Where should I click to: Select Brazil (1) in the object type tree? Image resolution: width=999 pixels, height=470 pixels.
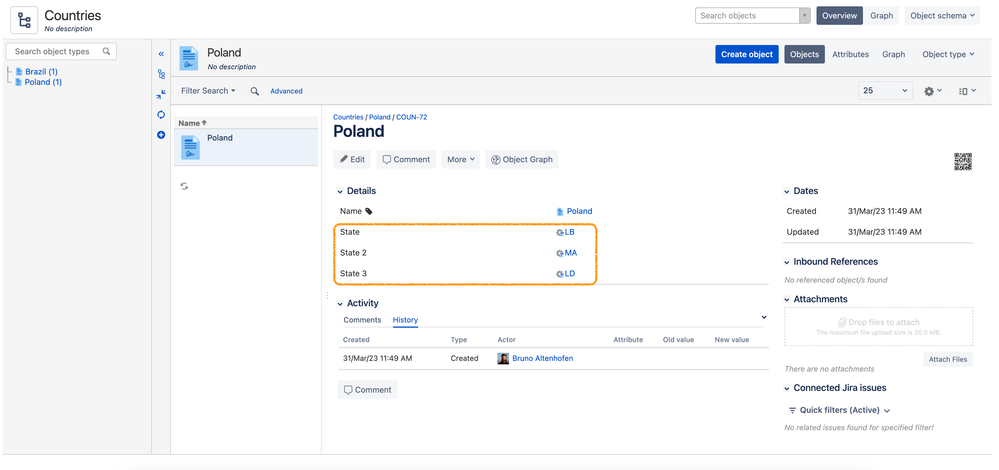(41, 72)
